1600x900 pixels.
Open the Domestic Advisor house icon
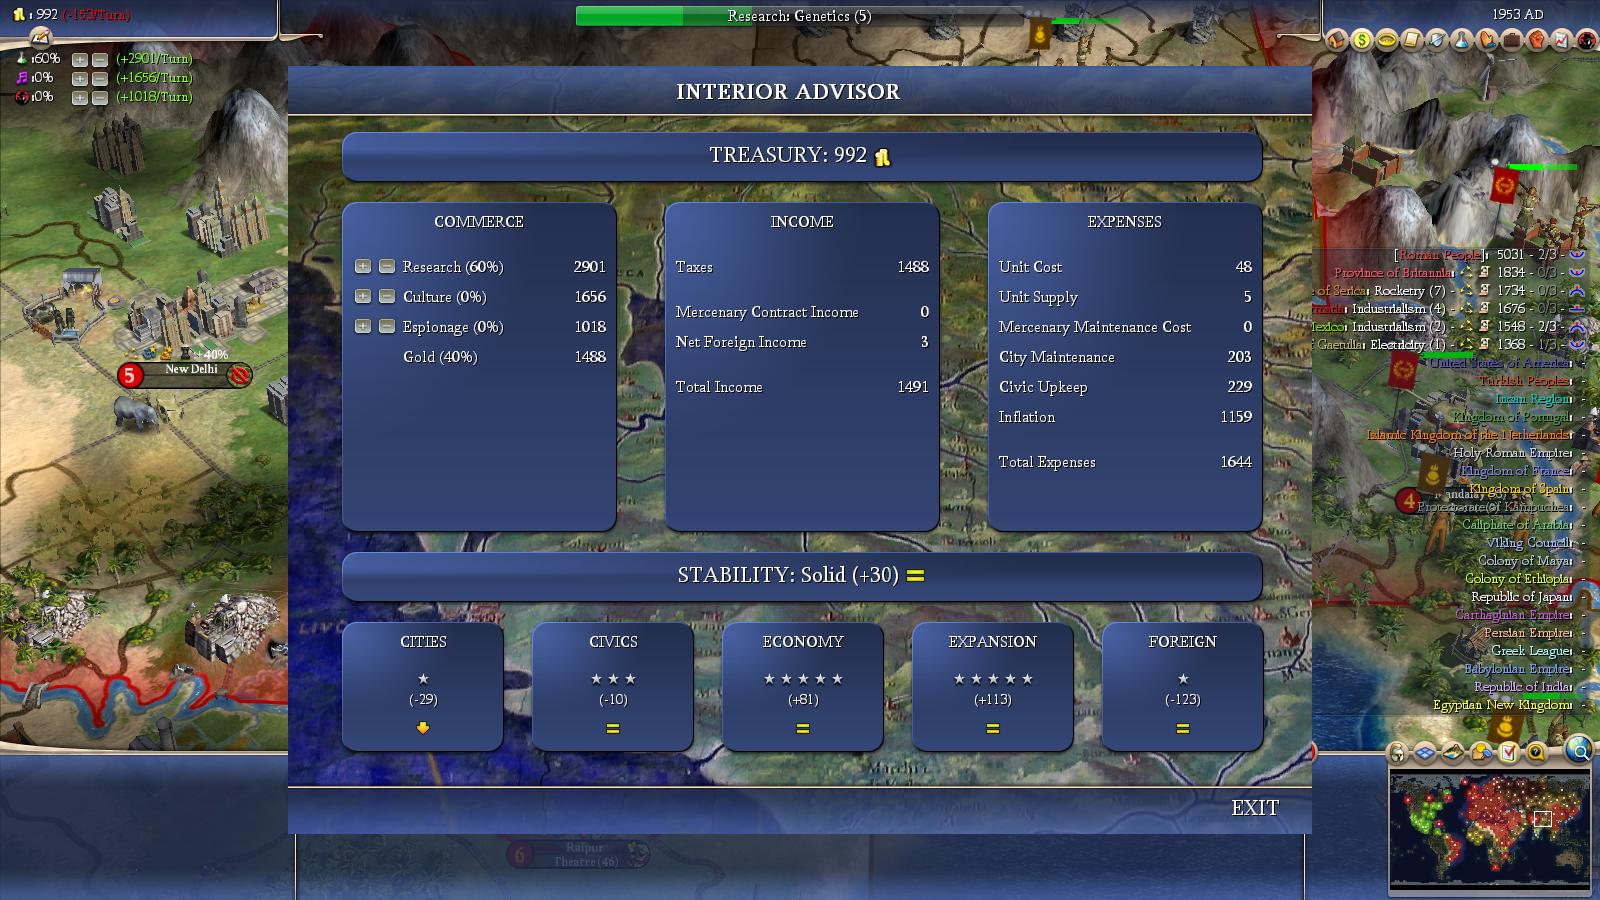(x=1337, y=41)
